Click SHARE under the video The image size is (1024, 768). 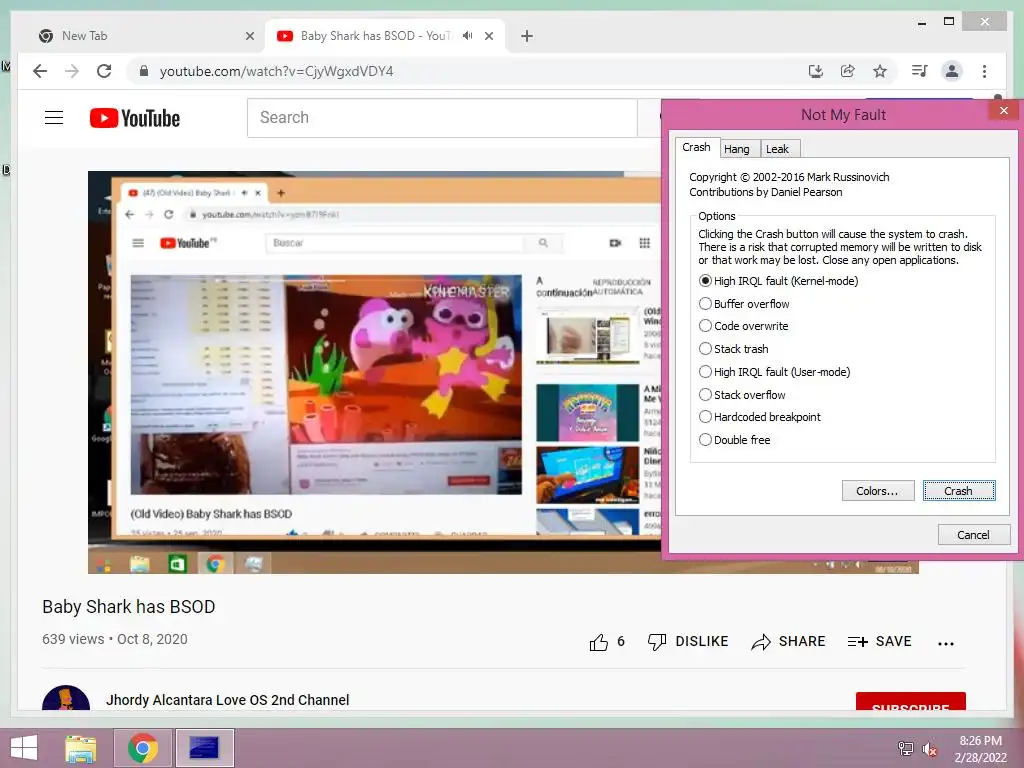(x=788, y=642)
